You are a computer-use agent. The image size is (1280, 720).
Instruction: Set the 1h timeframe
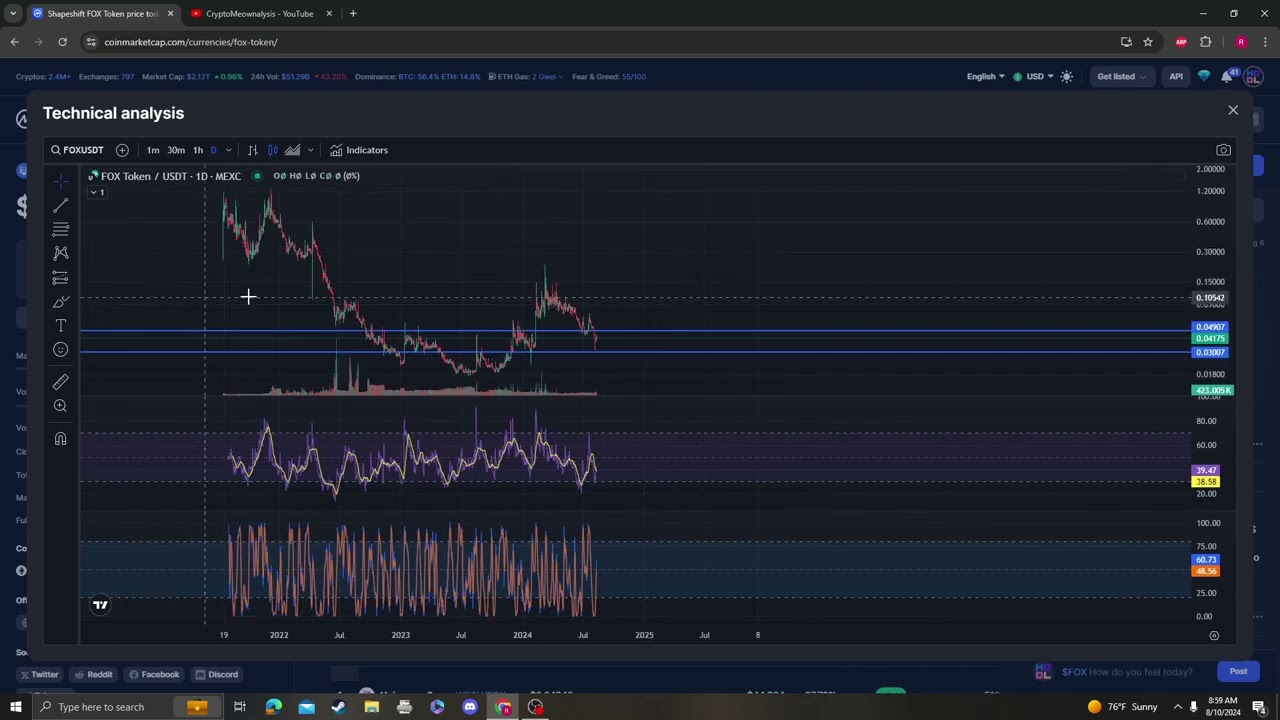198,150
